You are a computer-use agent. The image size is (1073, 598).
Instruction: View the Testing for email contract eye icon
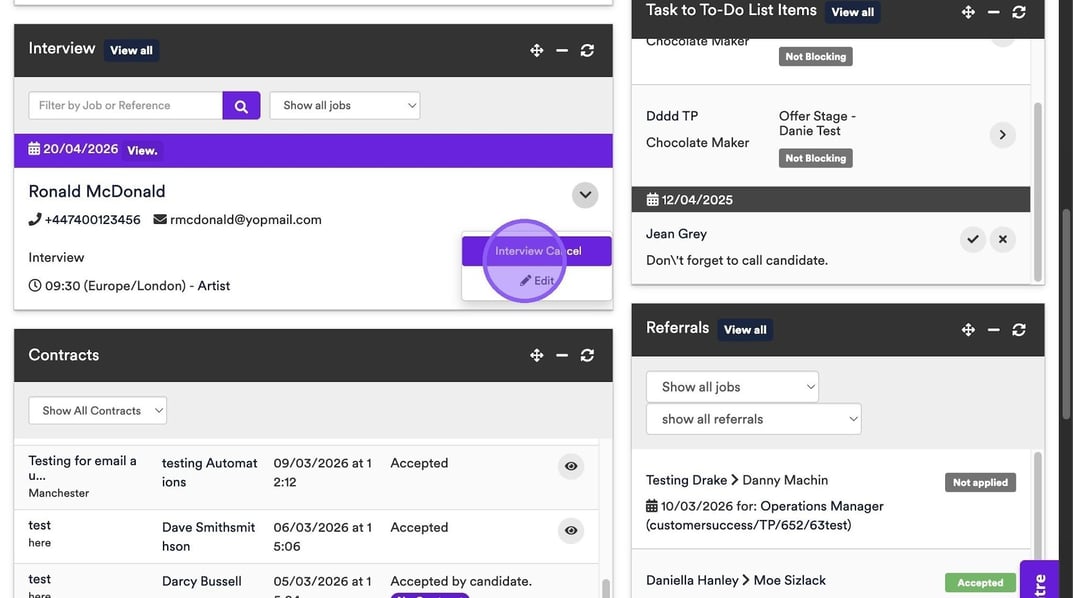coord(571,466)
